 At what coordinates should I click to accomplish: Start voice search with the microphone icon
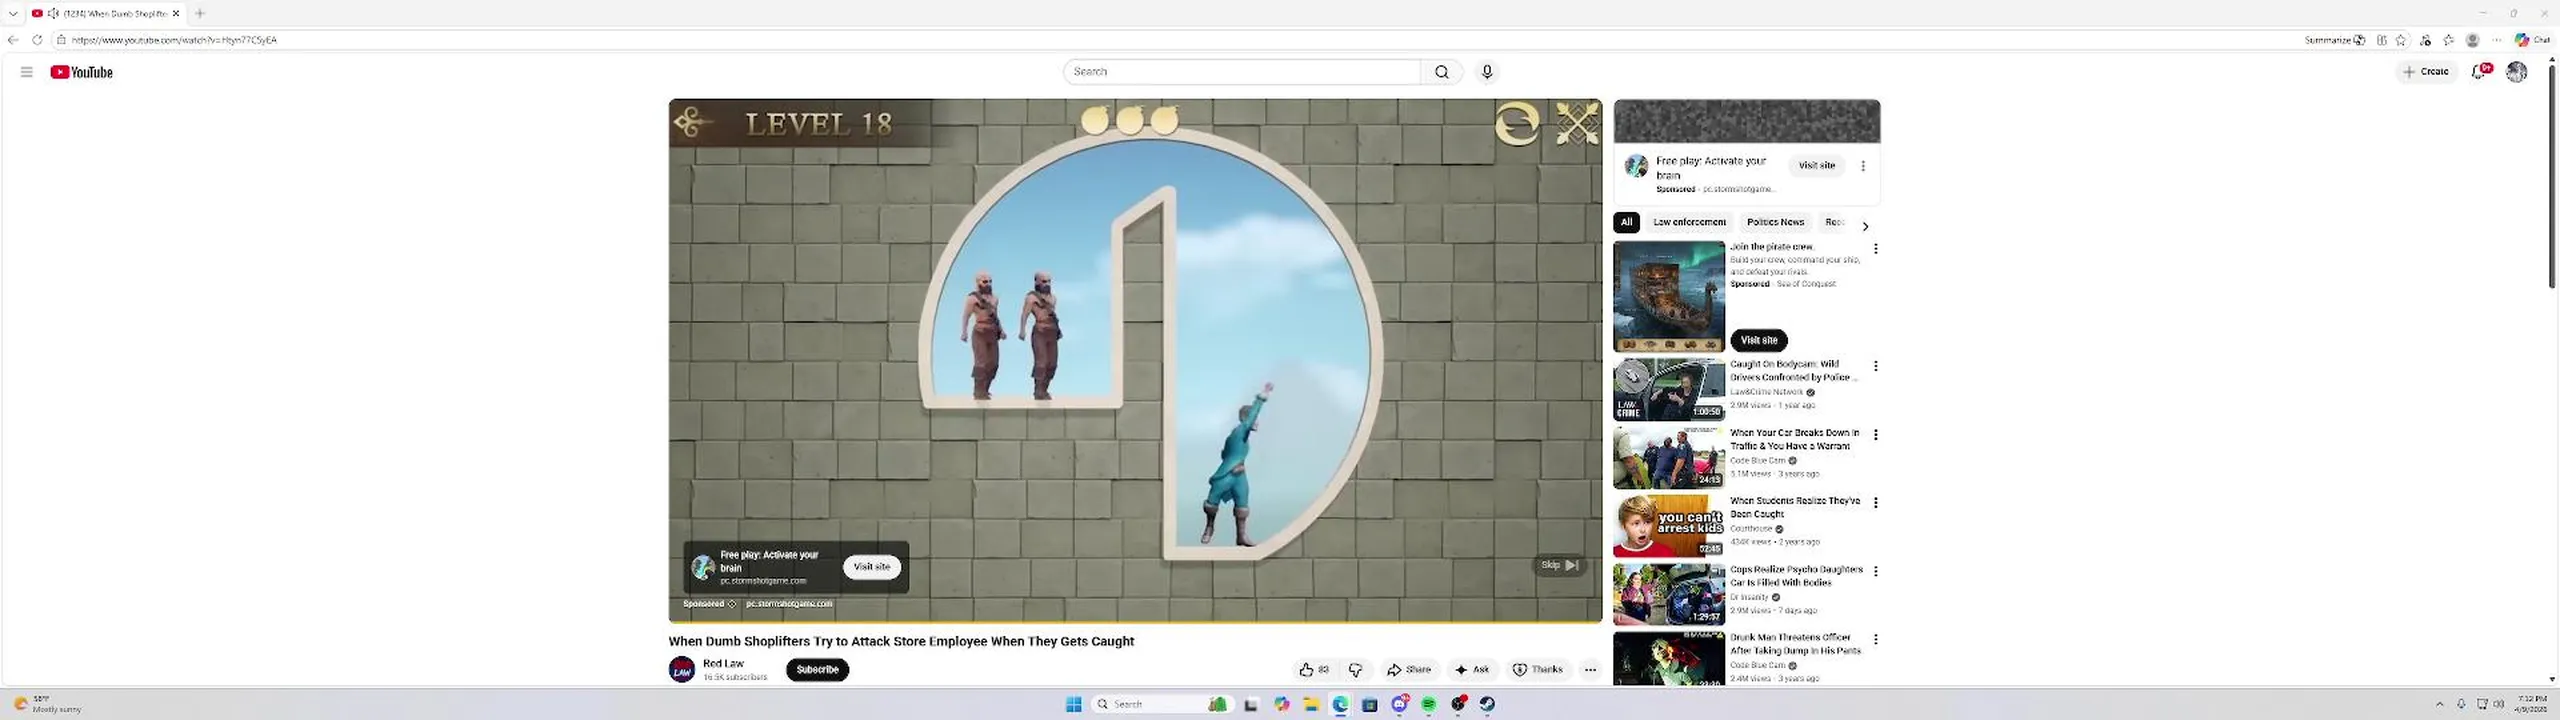pos(1487,72)
